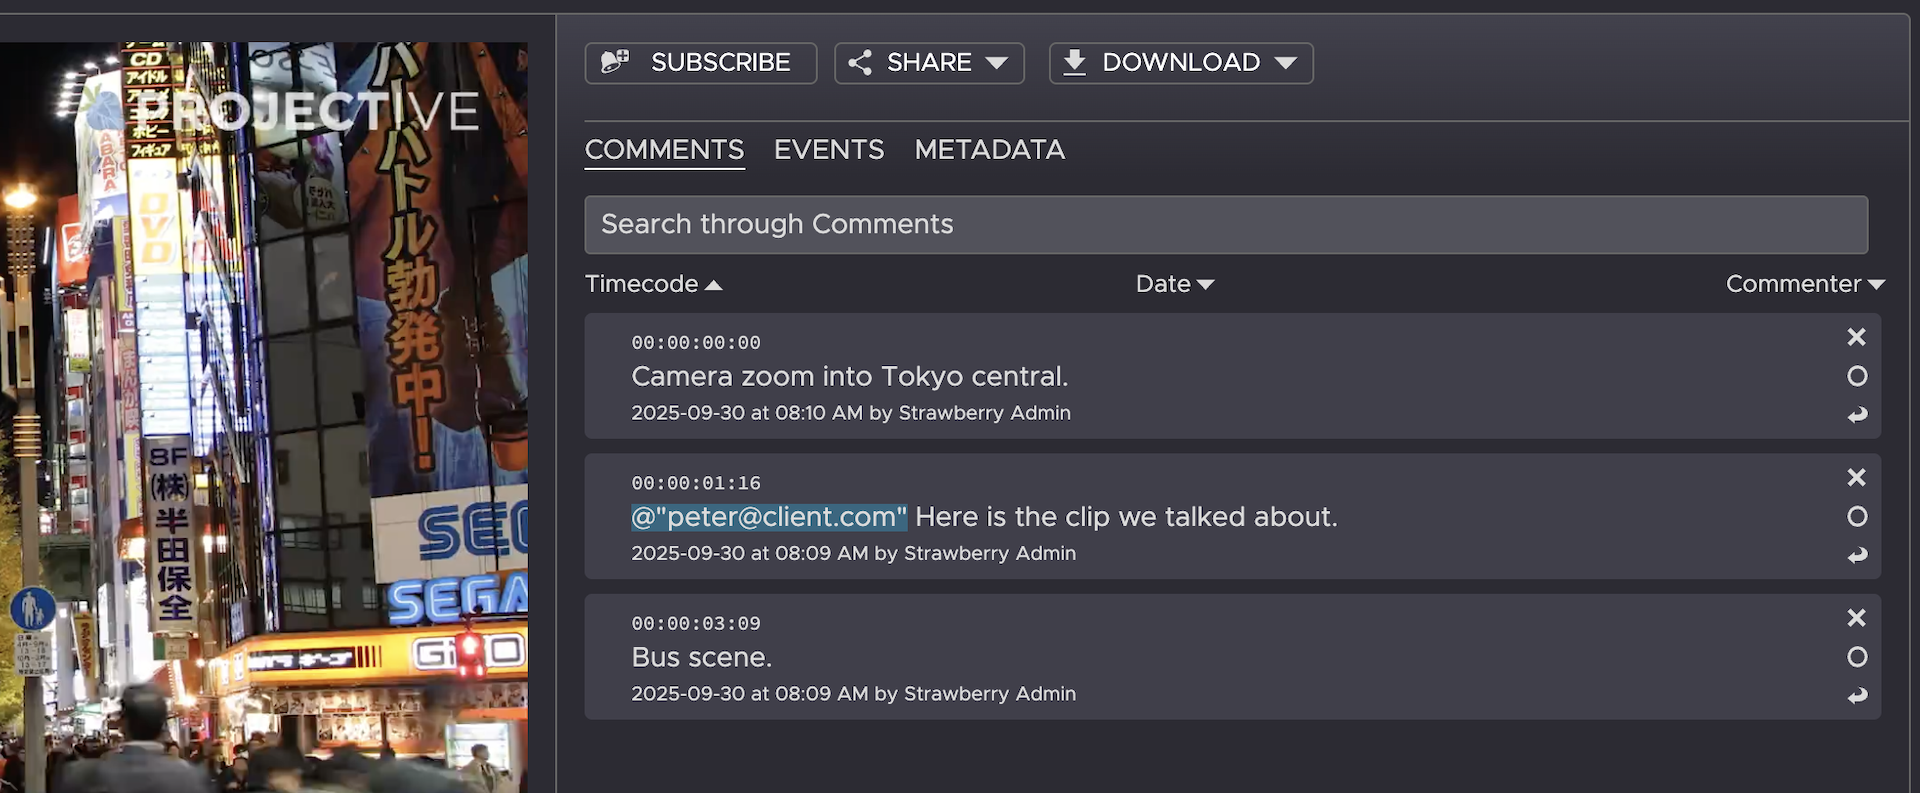Expand the DOWNLOAD dropdown arrow
The image size is (1920, 793).
coord(1286,63)
